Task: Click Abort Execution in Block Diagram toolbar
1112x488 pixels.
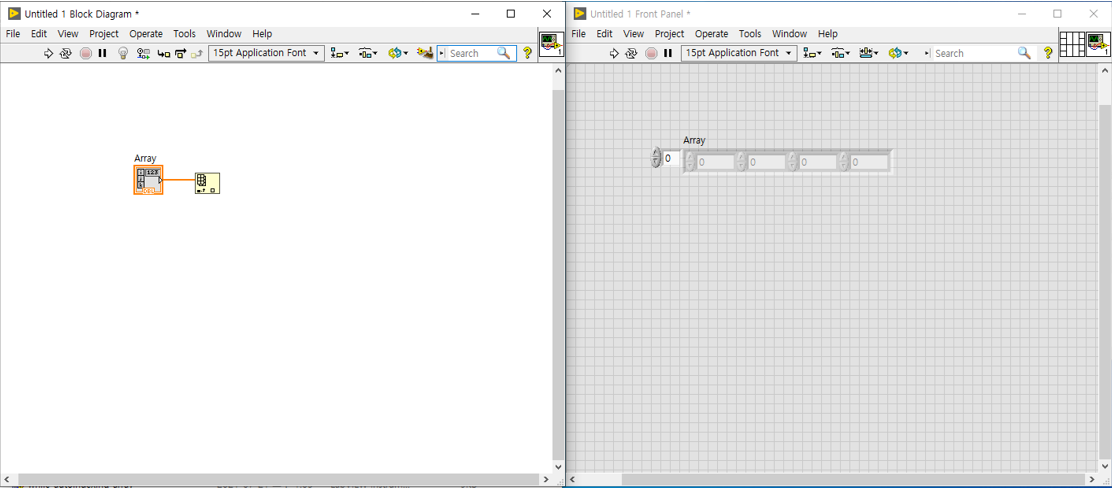Action: click(86, 53)
